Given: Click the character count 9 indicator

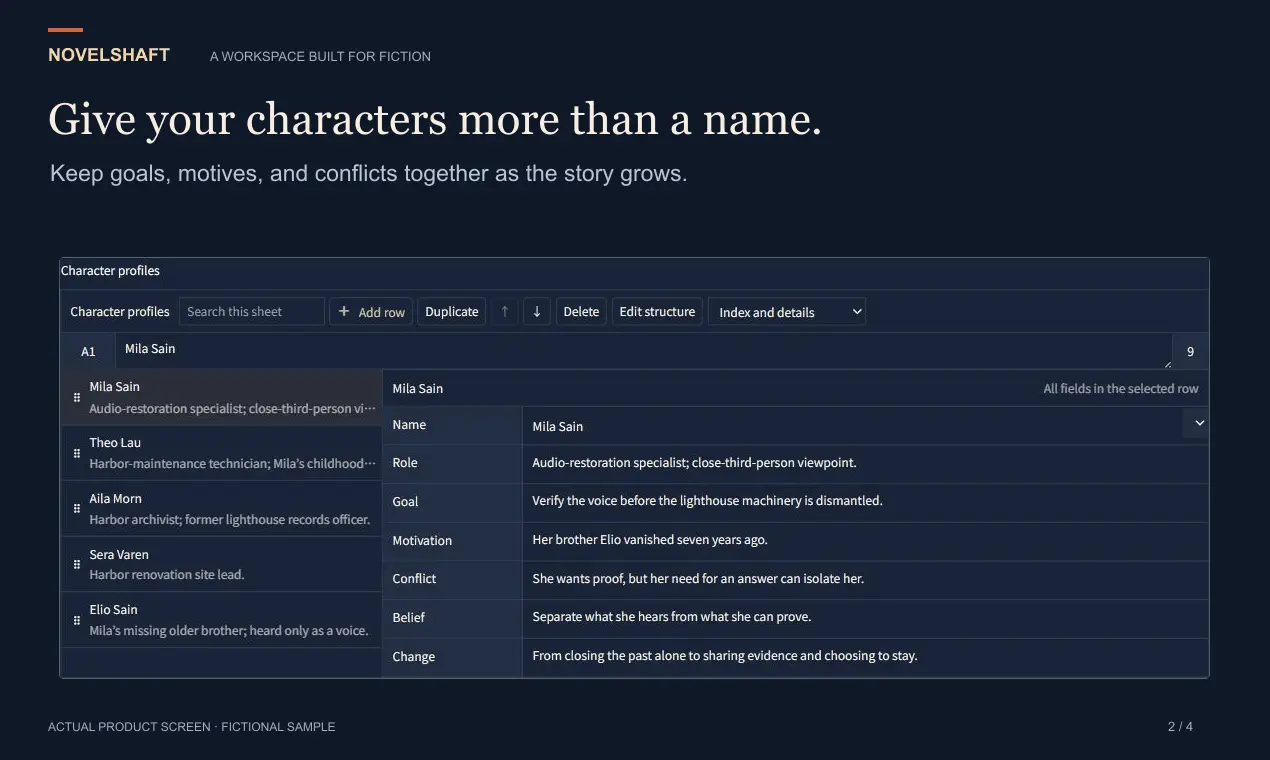Looking at the screenshot, I should click(x=1190, y=352).
